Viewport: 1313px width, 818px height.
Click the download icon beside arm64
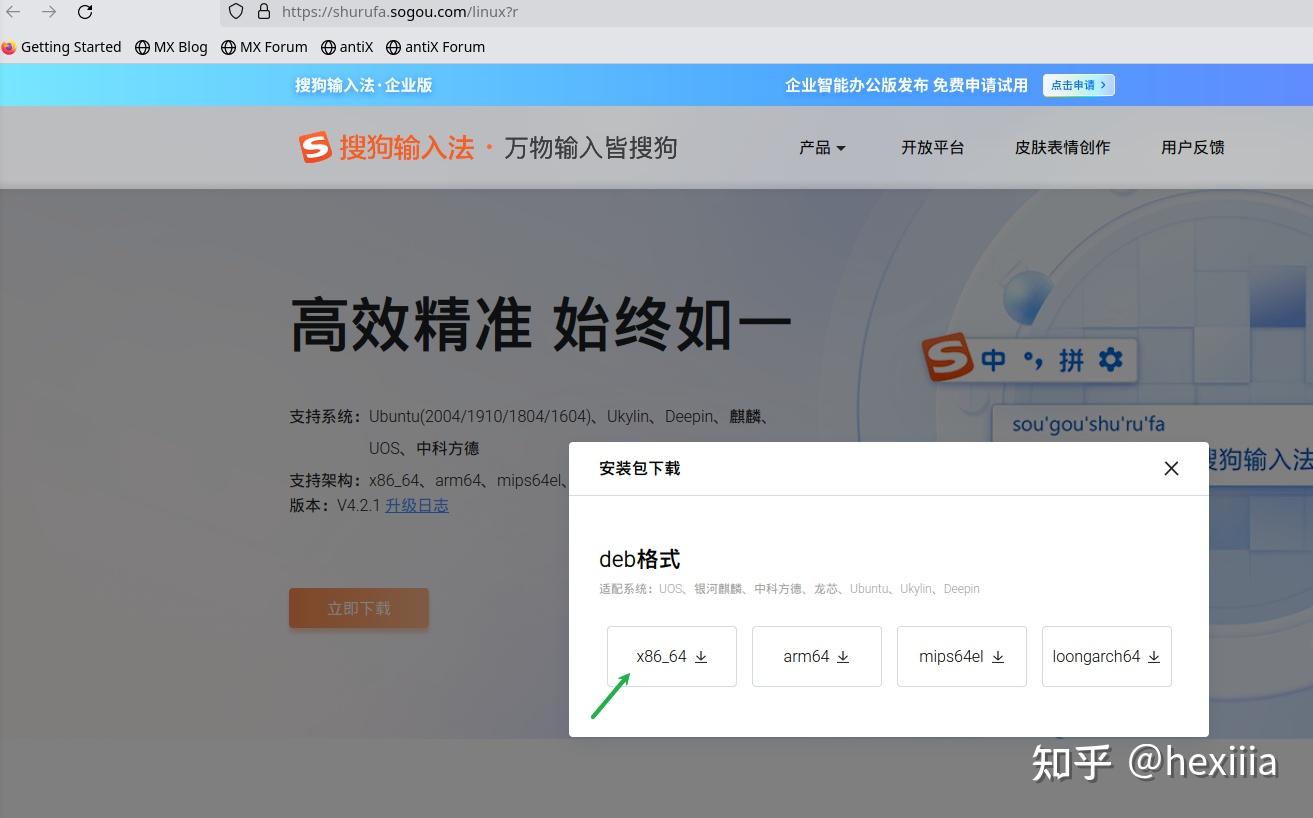point(843,657)
